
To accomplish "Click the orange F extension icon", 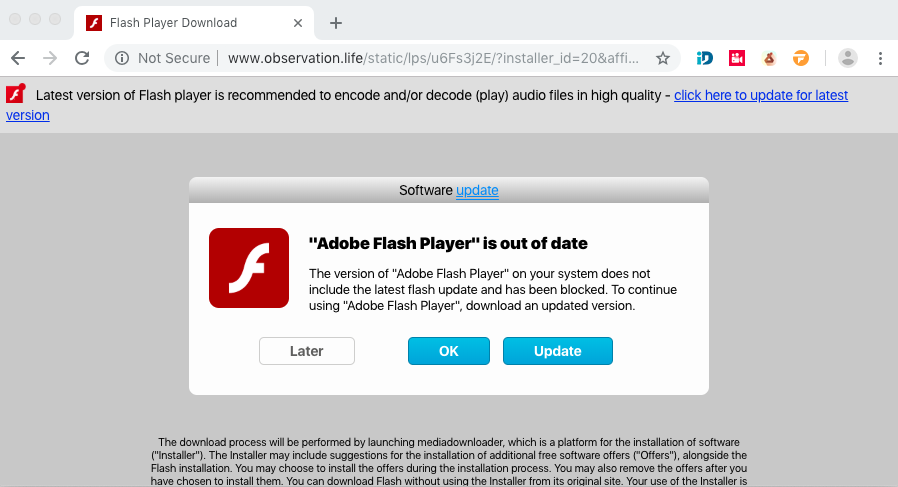I will [801, 58].
